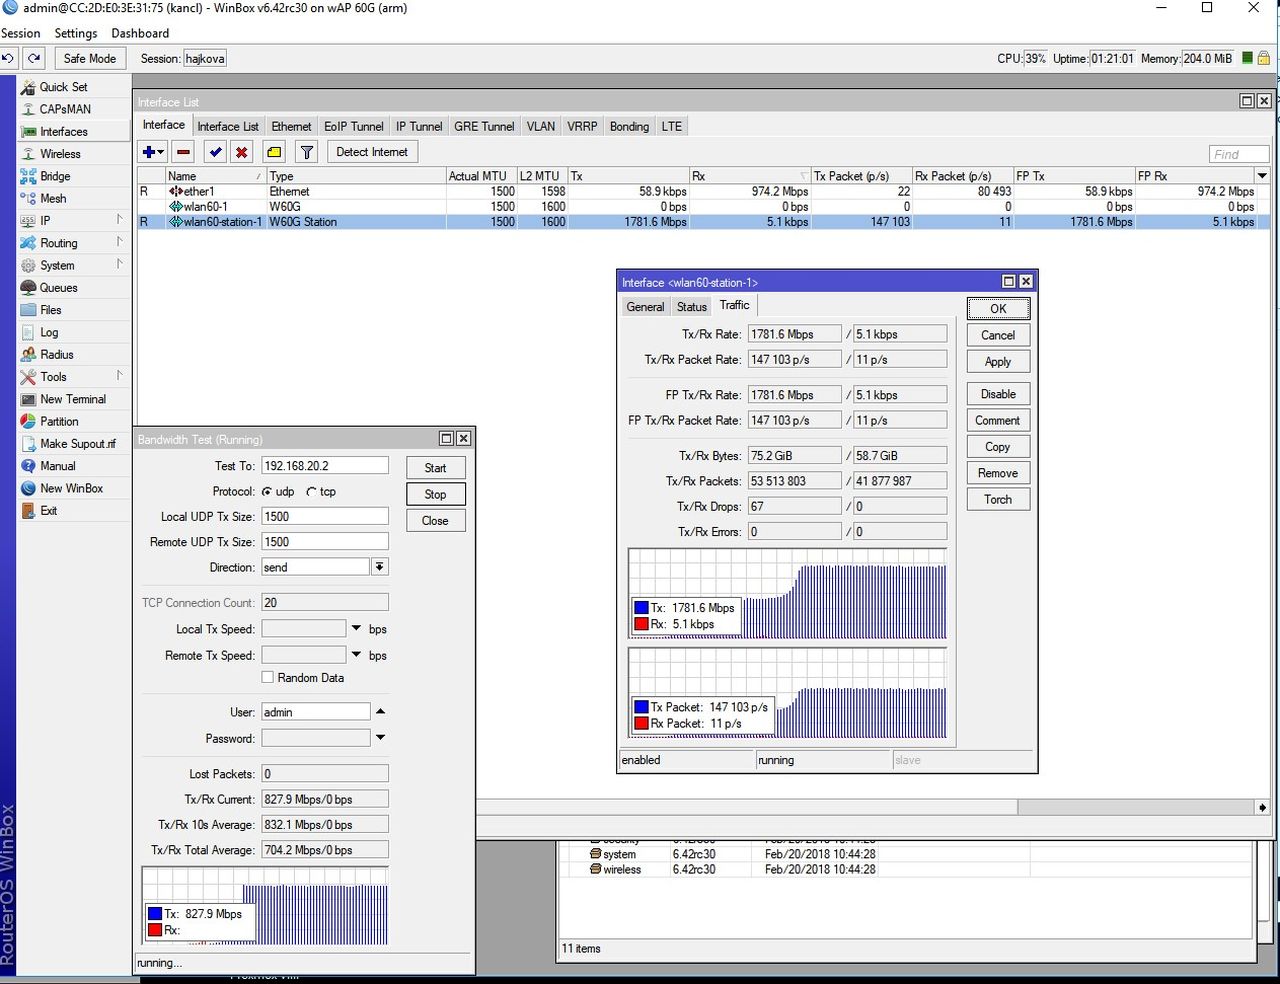
Task: Open the Settings menu
Action: 76,33
